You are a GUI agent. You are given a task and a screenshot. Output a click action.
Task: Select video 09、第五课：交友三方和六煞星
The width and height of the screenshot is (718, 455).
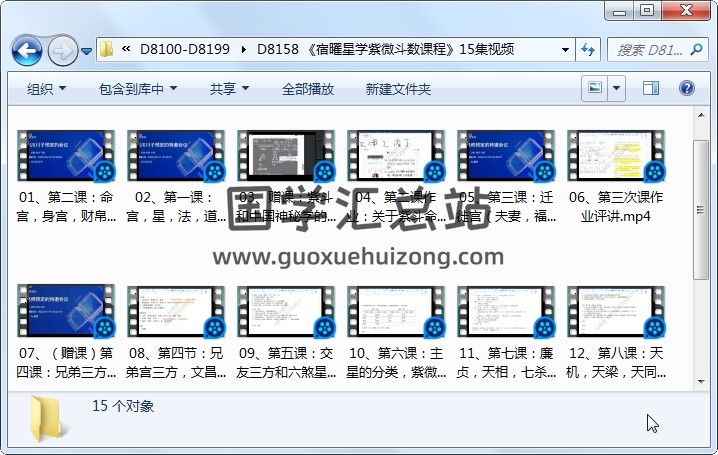coord(286,332)
